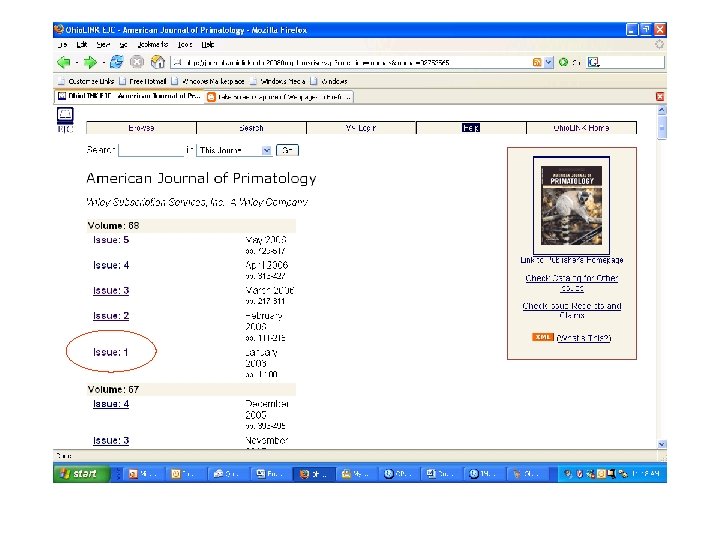Open Issue: 5 of Volume 68
Screen dimensions: 720x540
[x=111, y=240]
